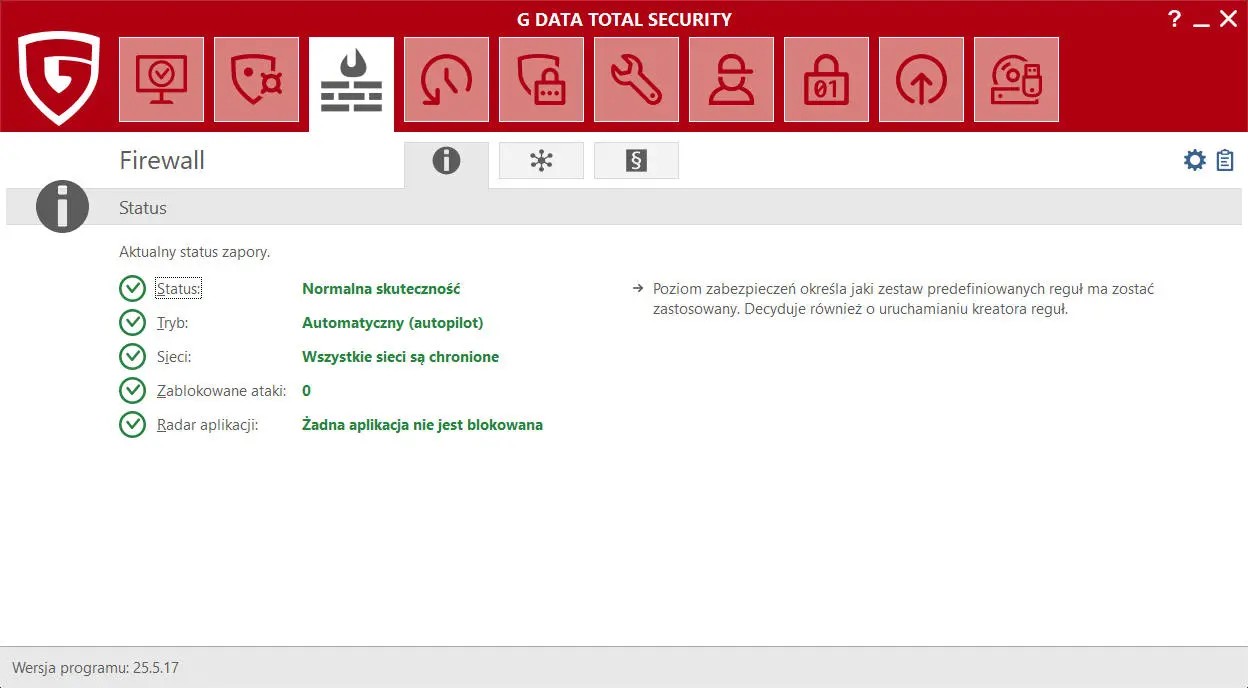Open the Security Center module
The height and width of the screenshot is (688, 1248).
160,79
